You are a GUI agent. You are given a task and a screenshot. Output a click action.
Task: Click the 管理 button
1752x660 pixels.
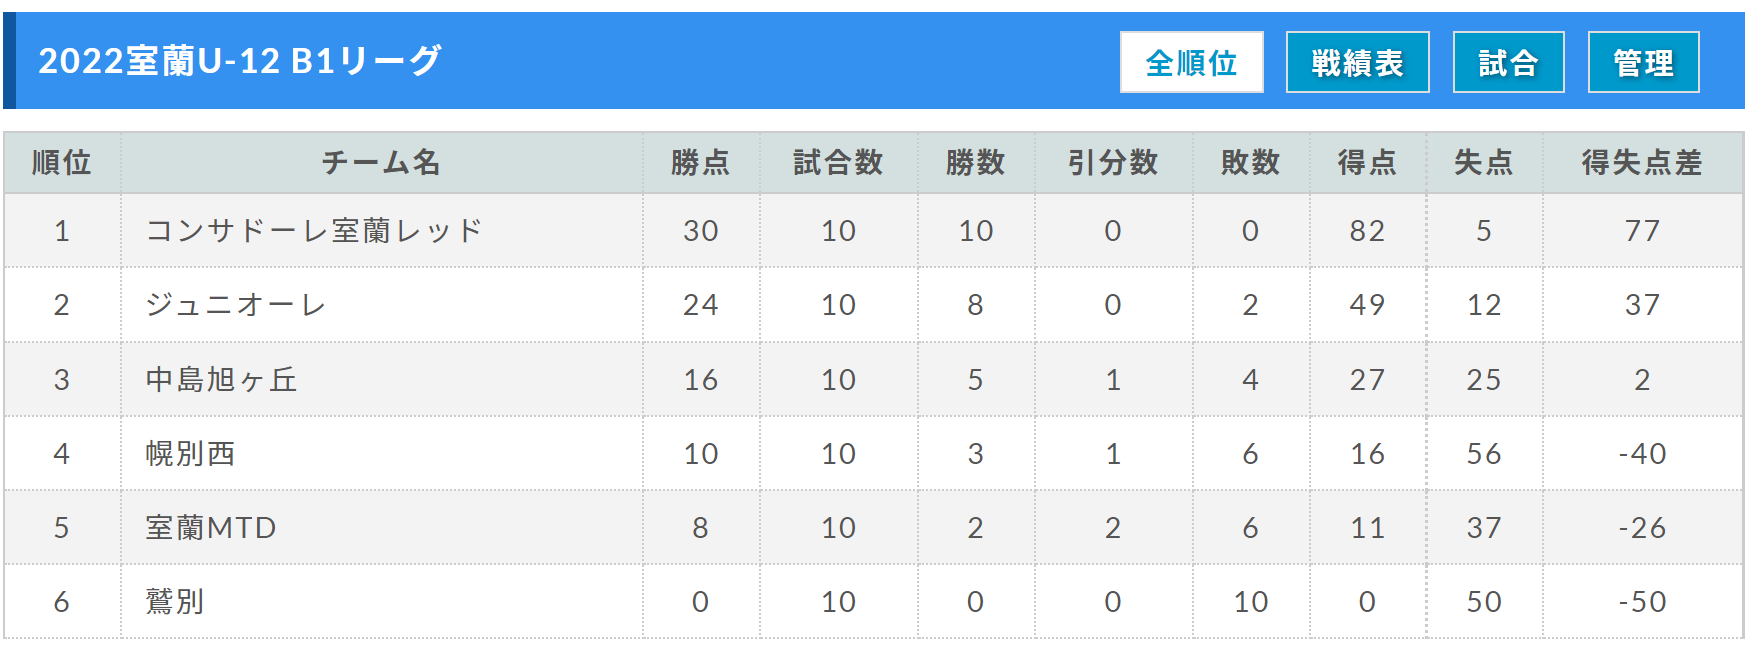click(1643, 62)
